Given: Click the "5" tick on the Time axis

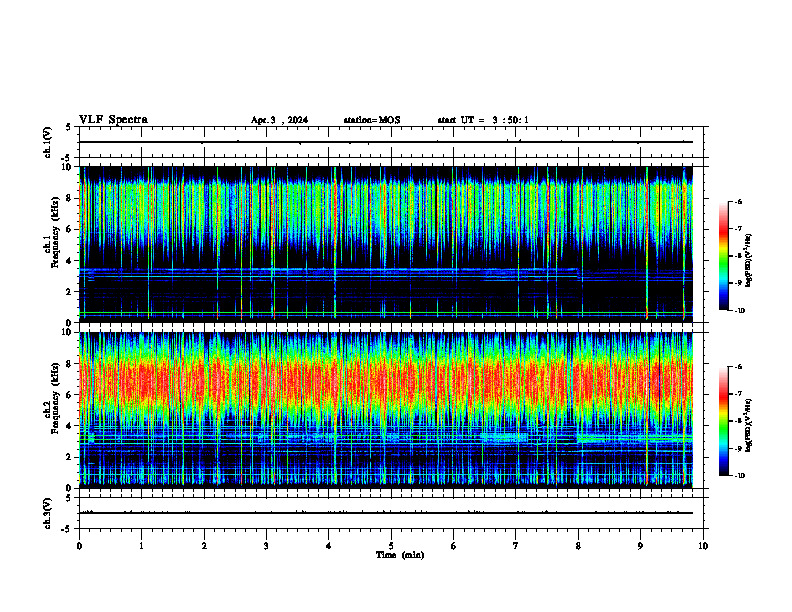Looking at the screenshot, I should pyautogui.click(x=391, y=546).
